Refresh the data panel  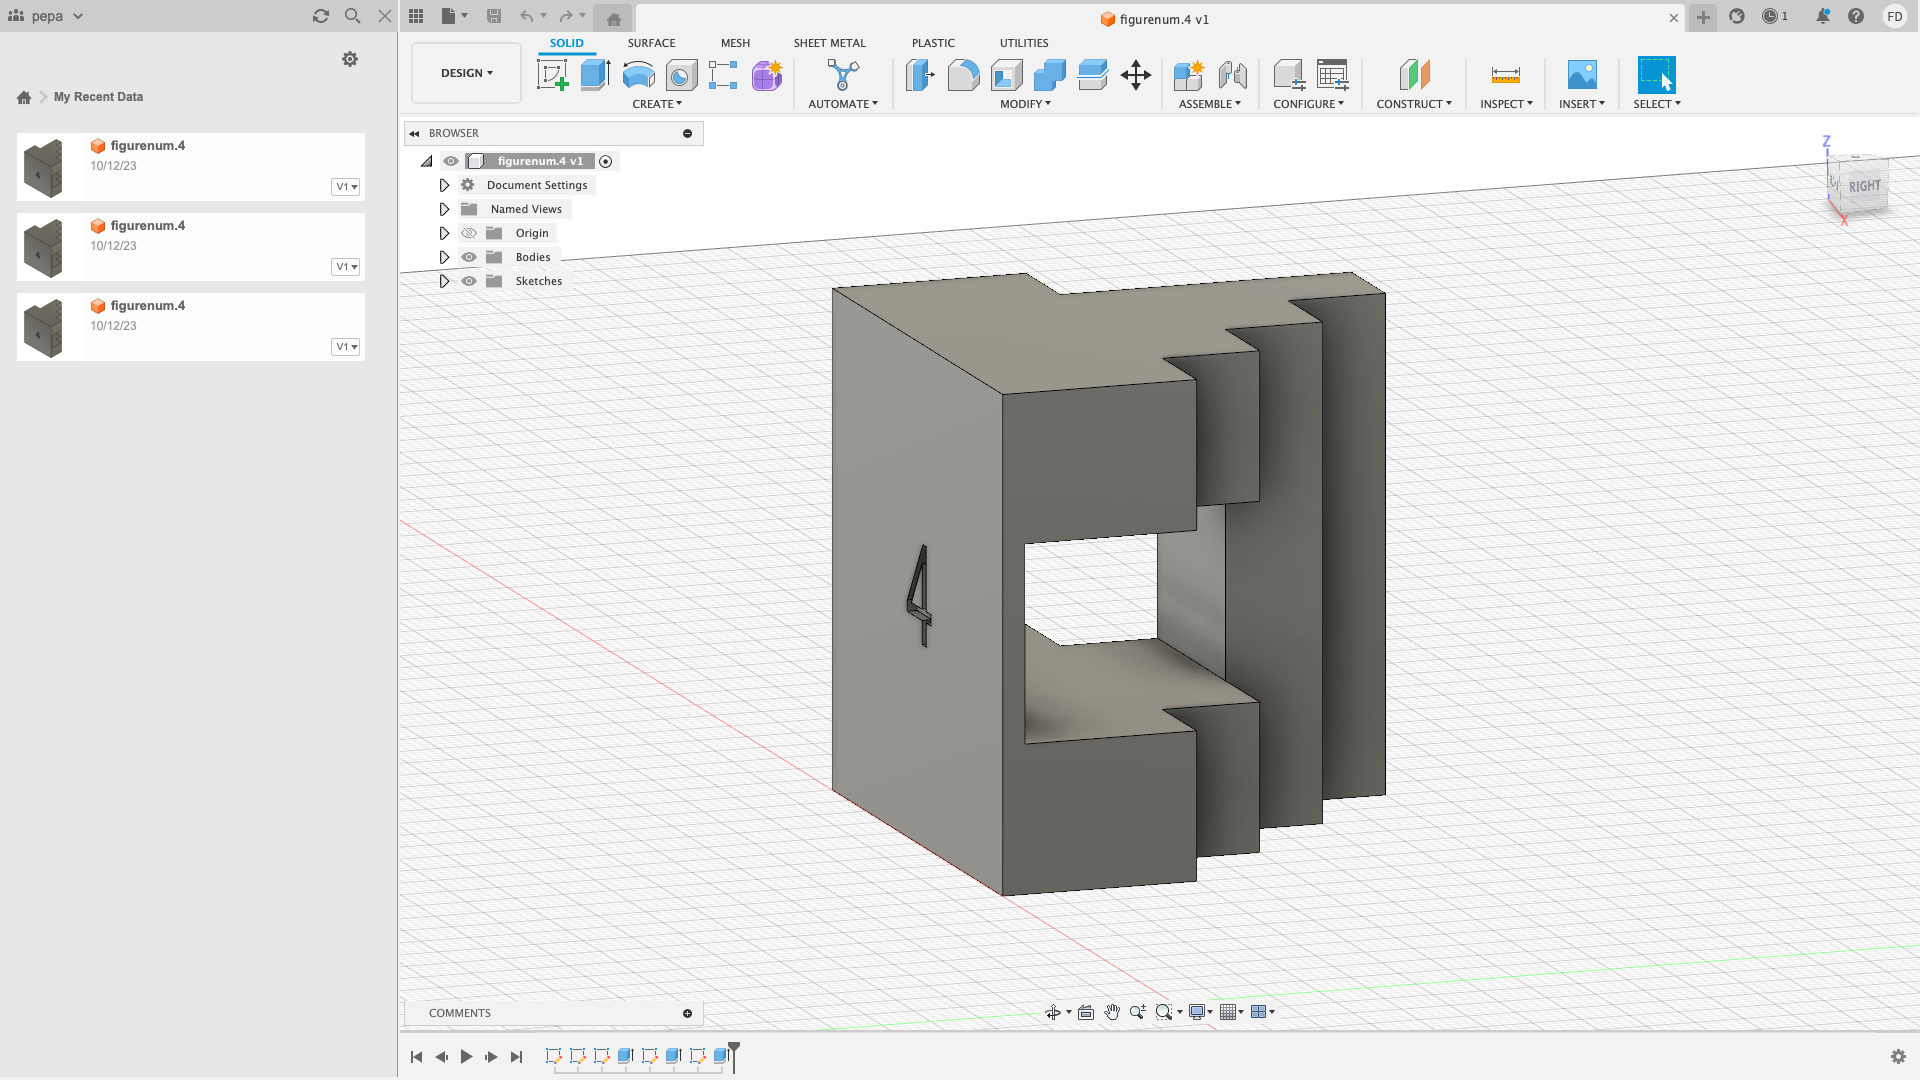point(321,16)
